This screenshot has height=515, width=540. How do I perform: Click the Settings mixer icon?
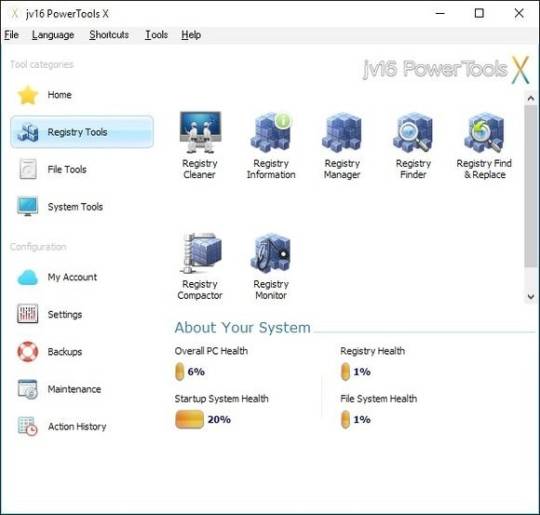pos(28,314)
